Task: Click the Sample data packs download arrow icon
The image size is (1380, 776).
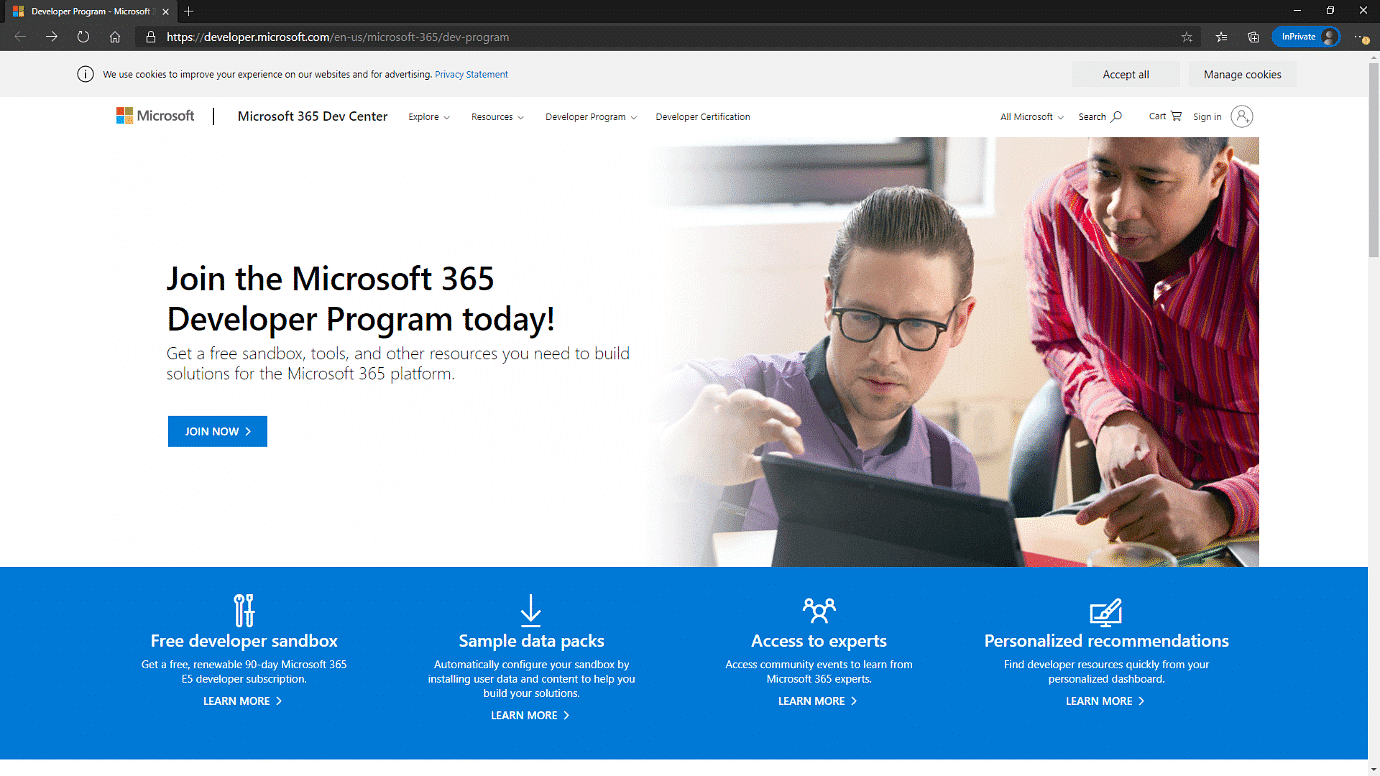Action: click(530, 610)
